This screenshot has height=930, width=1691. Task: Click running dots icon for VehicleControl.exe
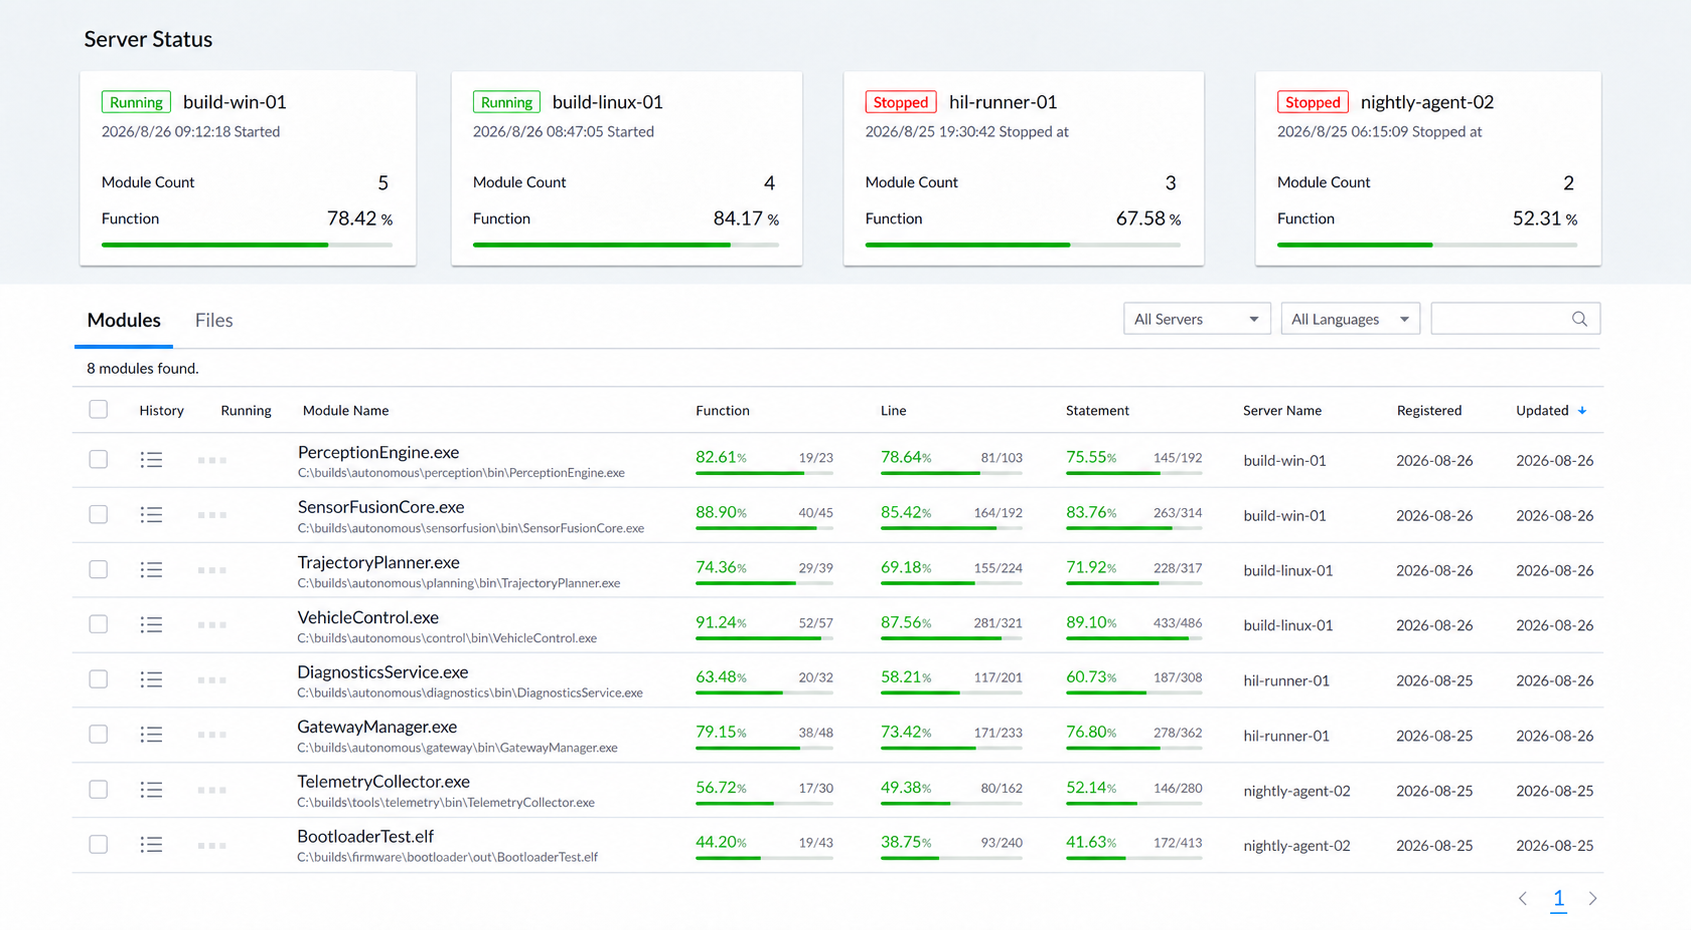[x=212, y=625]
